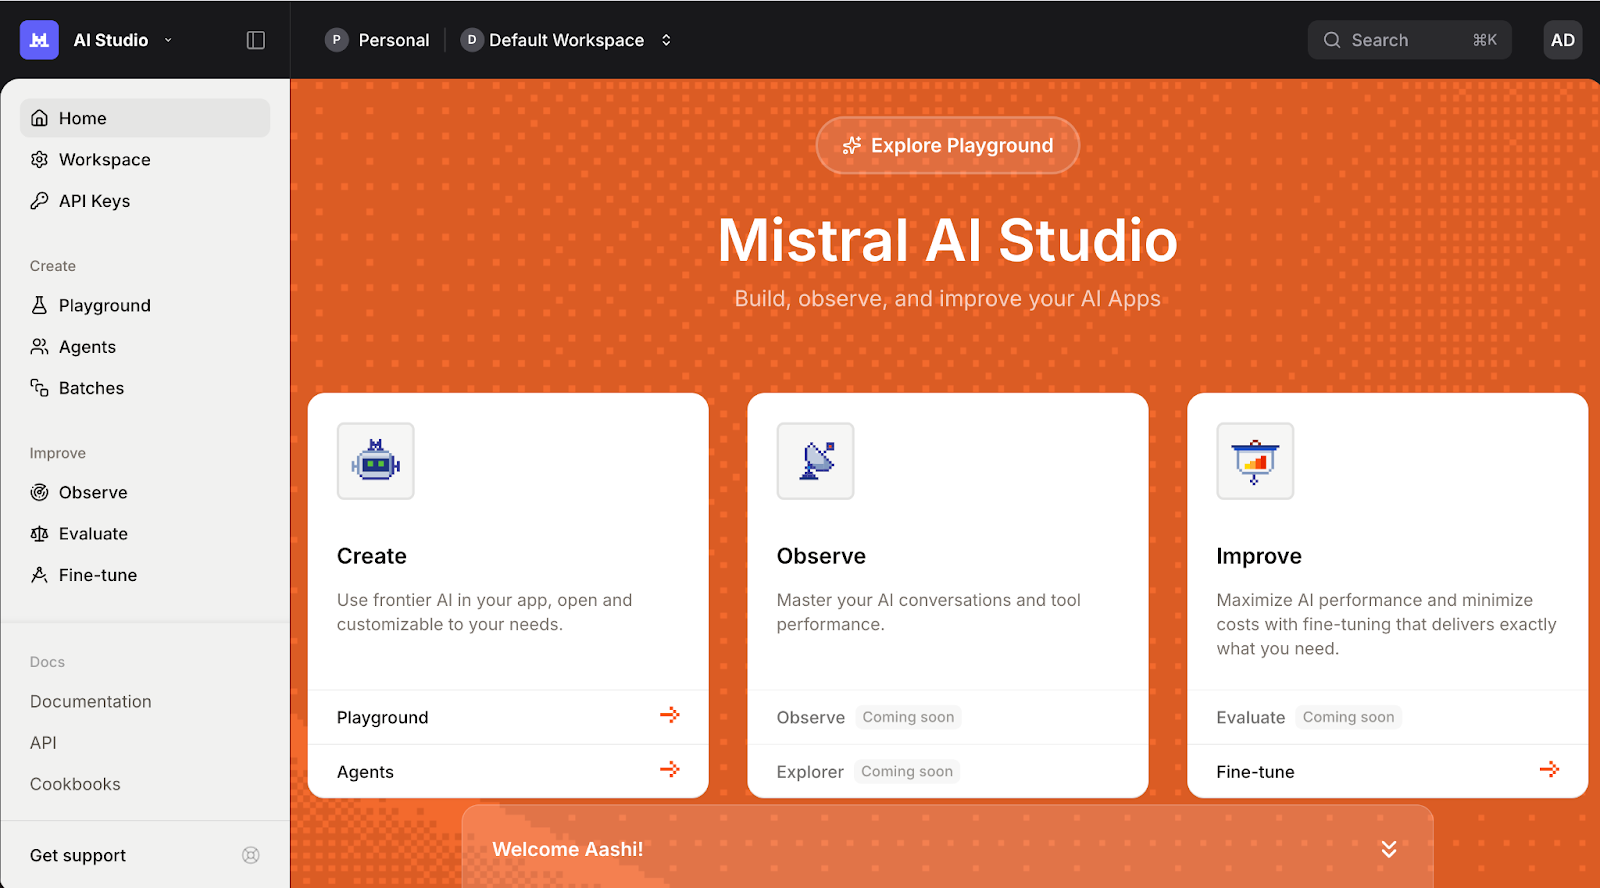Image resolution: width=1600 pixels, height=888 pixels.
Task: Click the Create card robot icon
Action: pos(376,461)
